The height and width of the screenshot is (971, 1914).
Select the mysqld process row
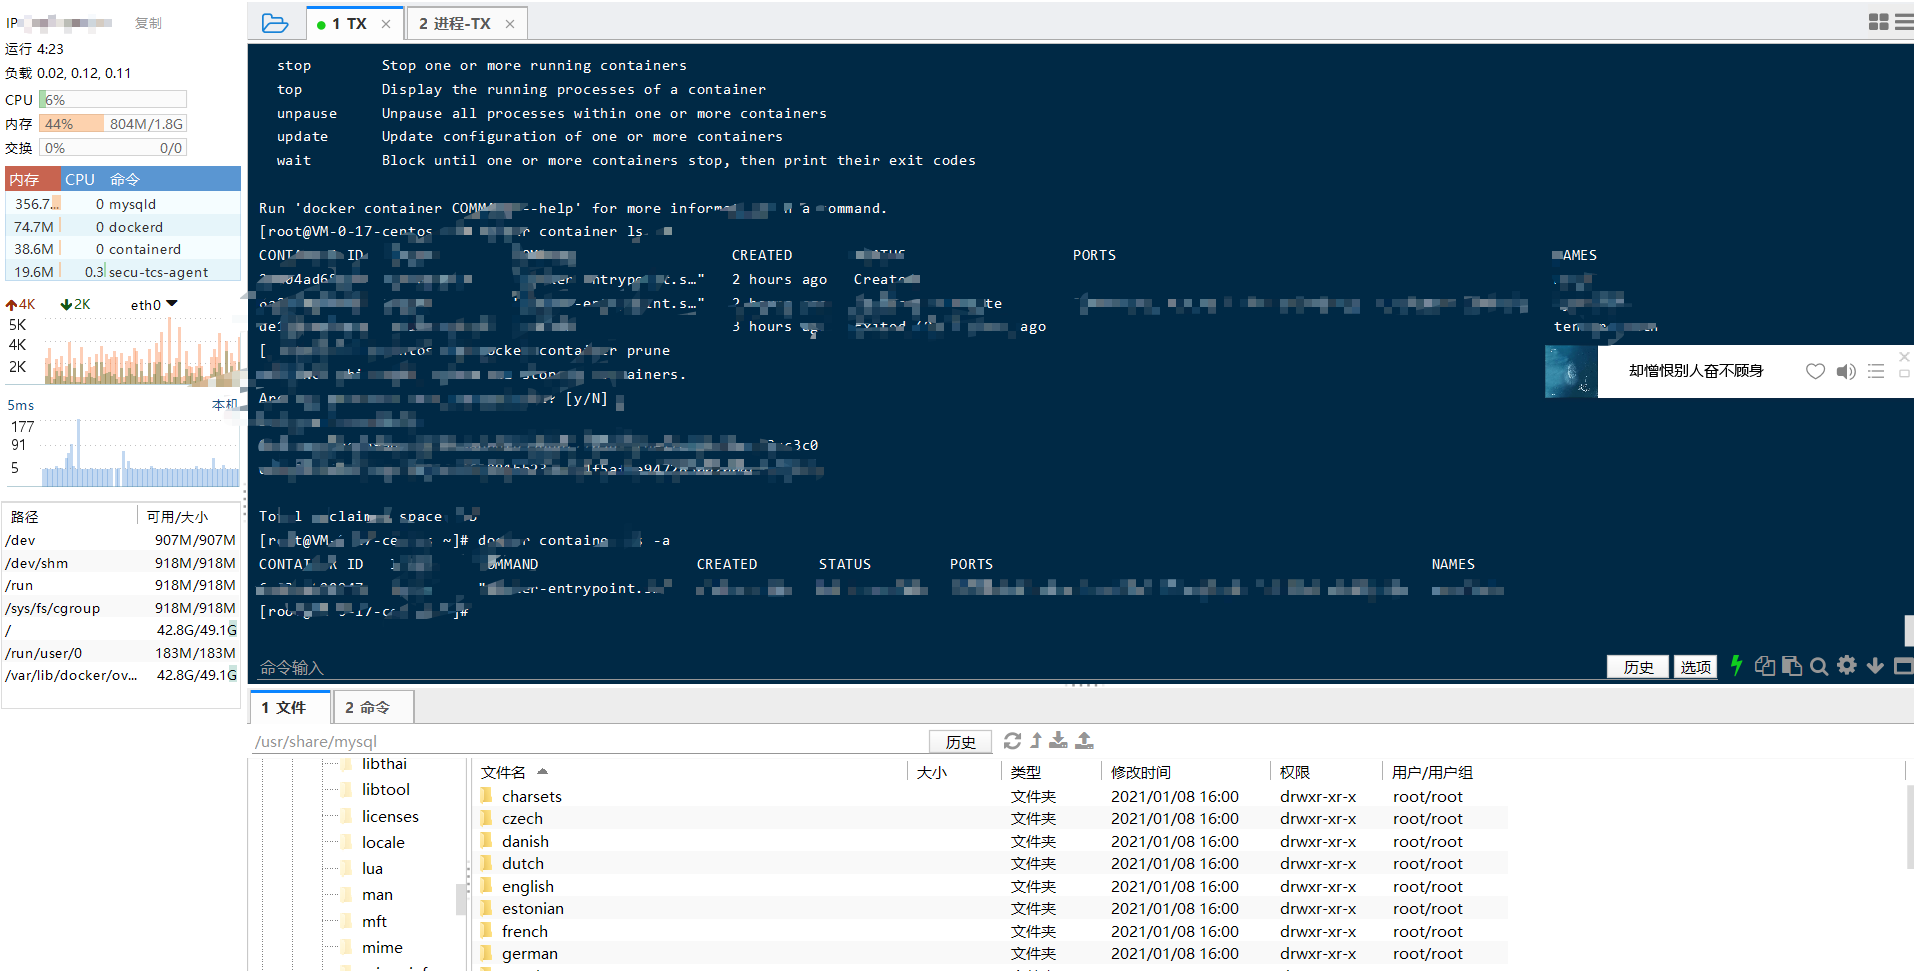(x=123, y=204)
